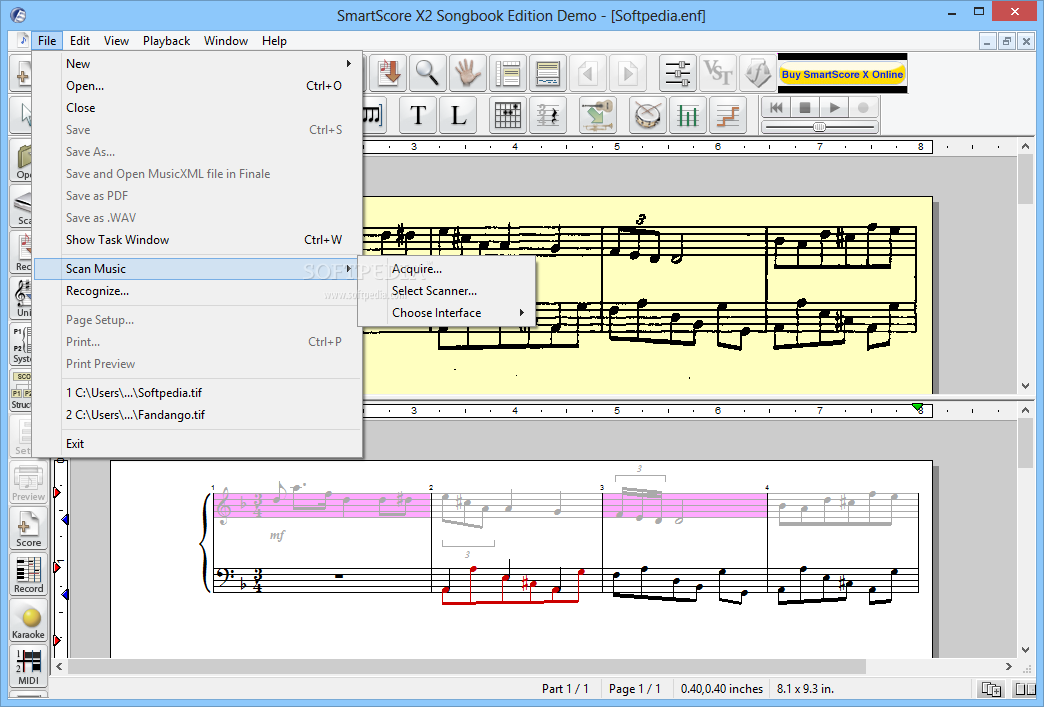Click '8.1 x 9.3 in.' status text
Image resolution: width=1044 pixels, height=707 pixels.
pyautogui.click(x=805, y=689)
